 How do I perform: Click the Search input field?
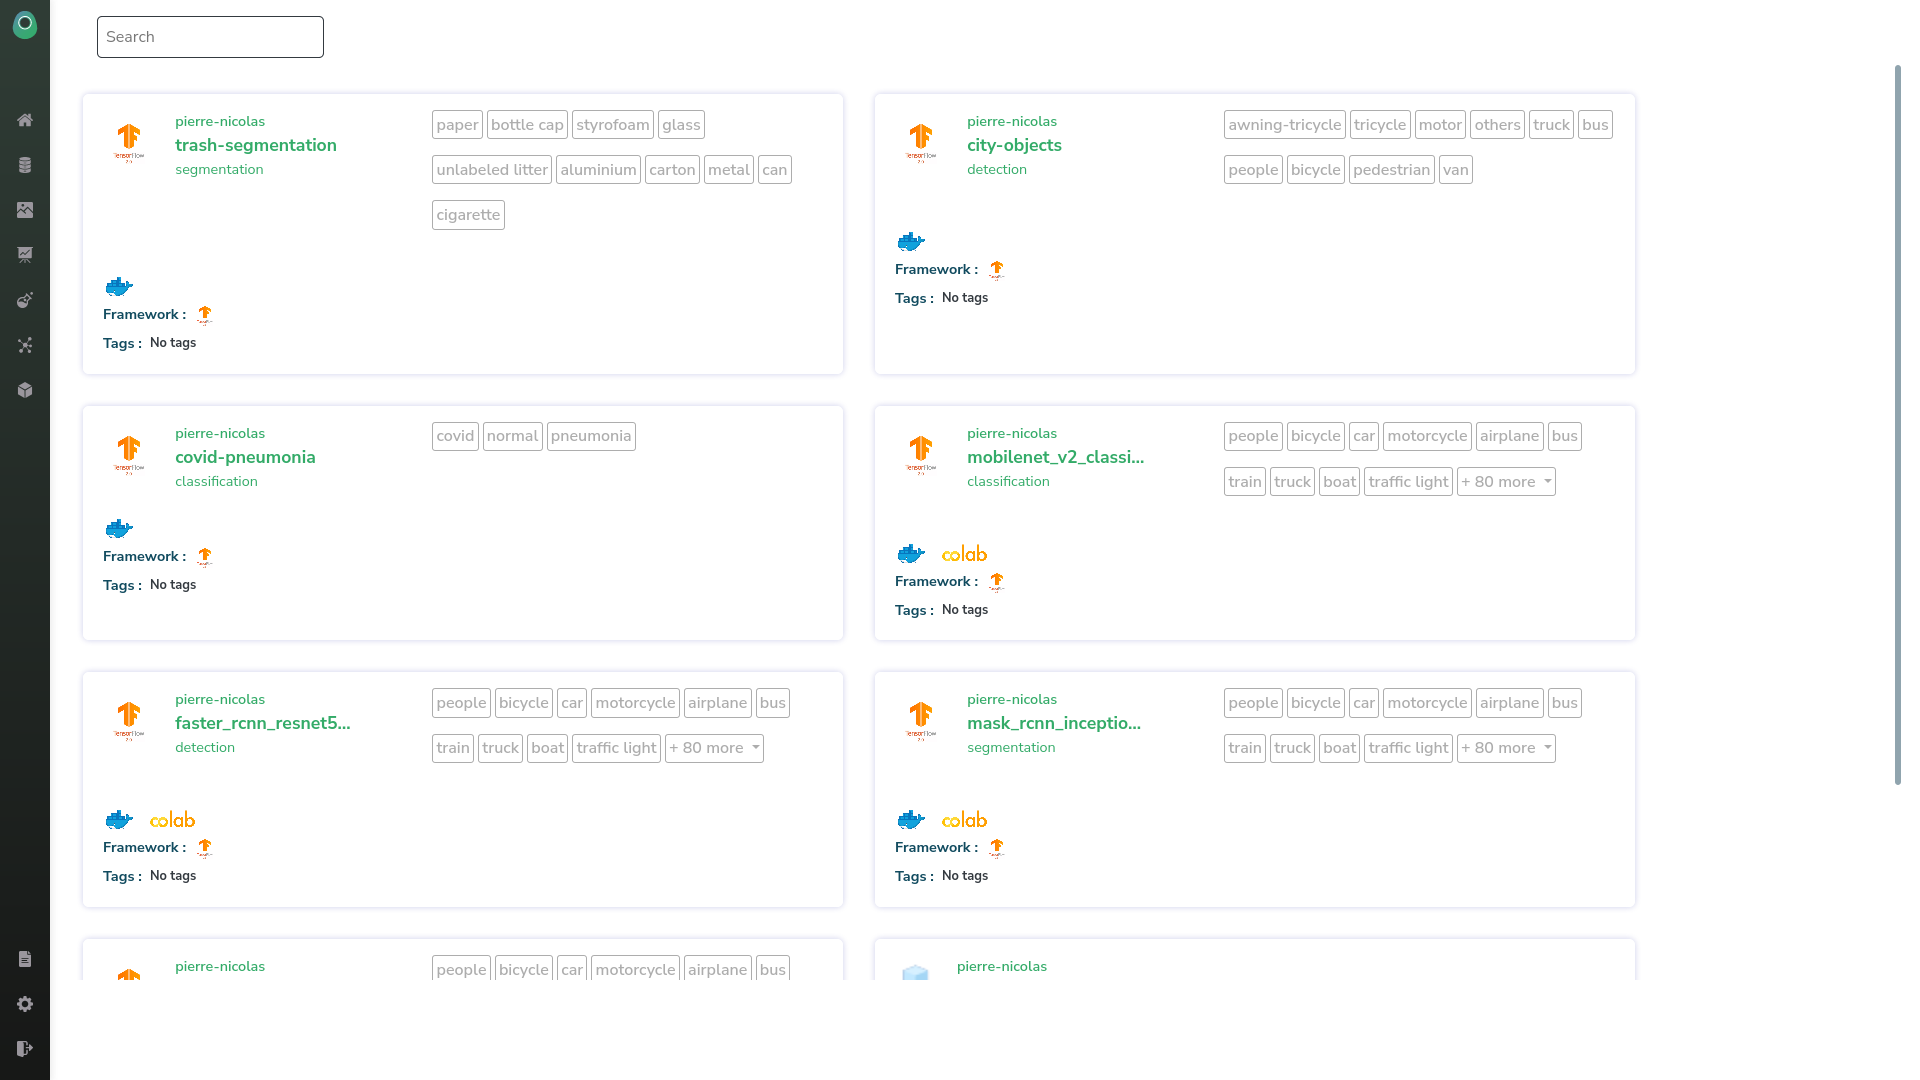click(x=210, y=37)
